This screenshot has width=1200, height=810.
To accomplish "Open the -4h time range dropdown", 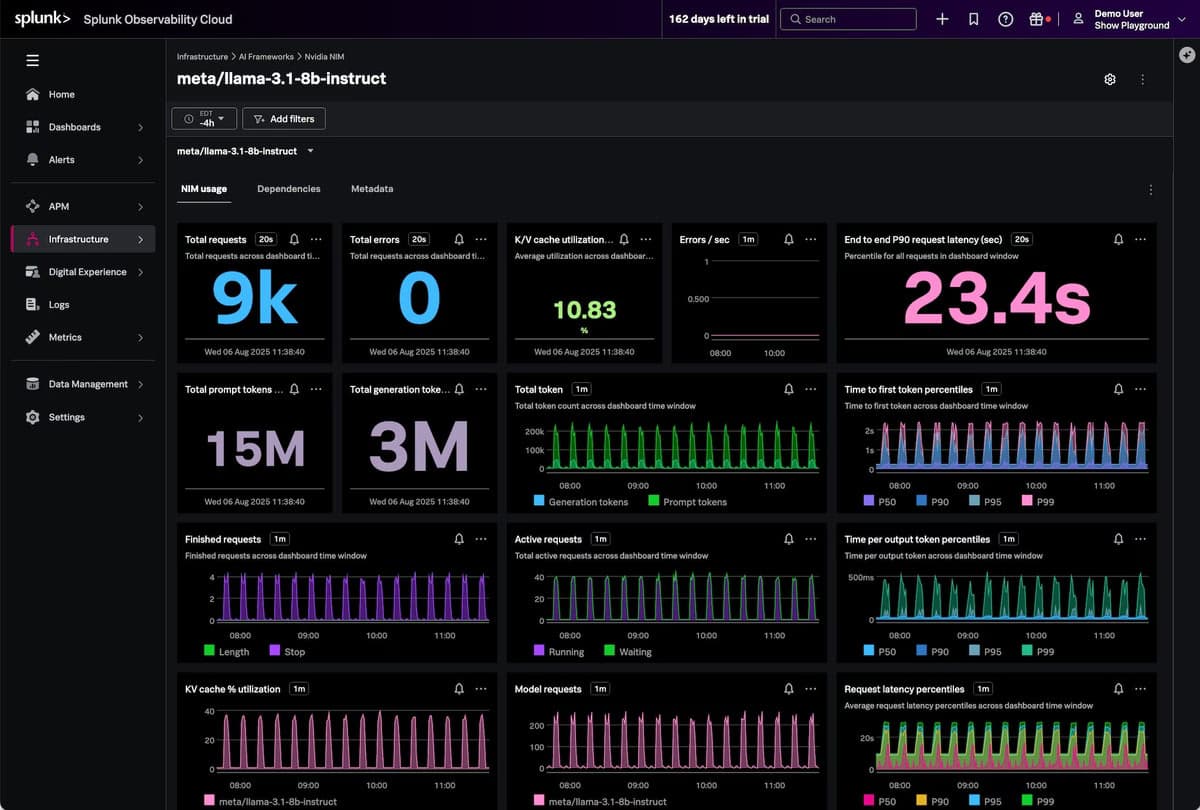I will (x=204, y=118).
